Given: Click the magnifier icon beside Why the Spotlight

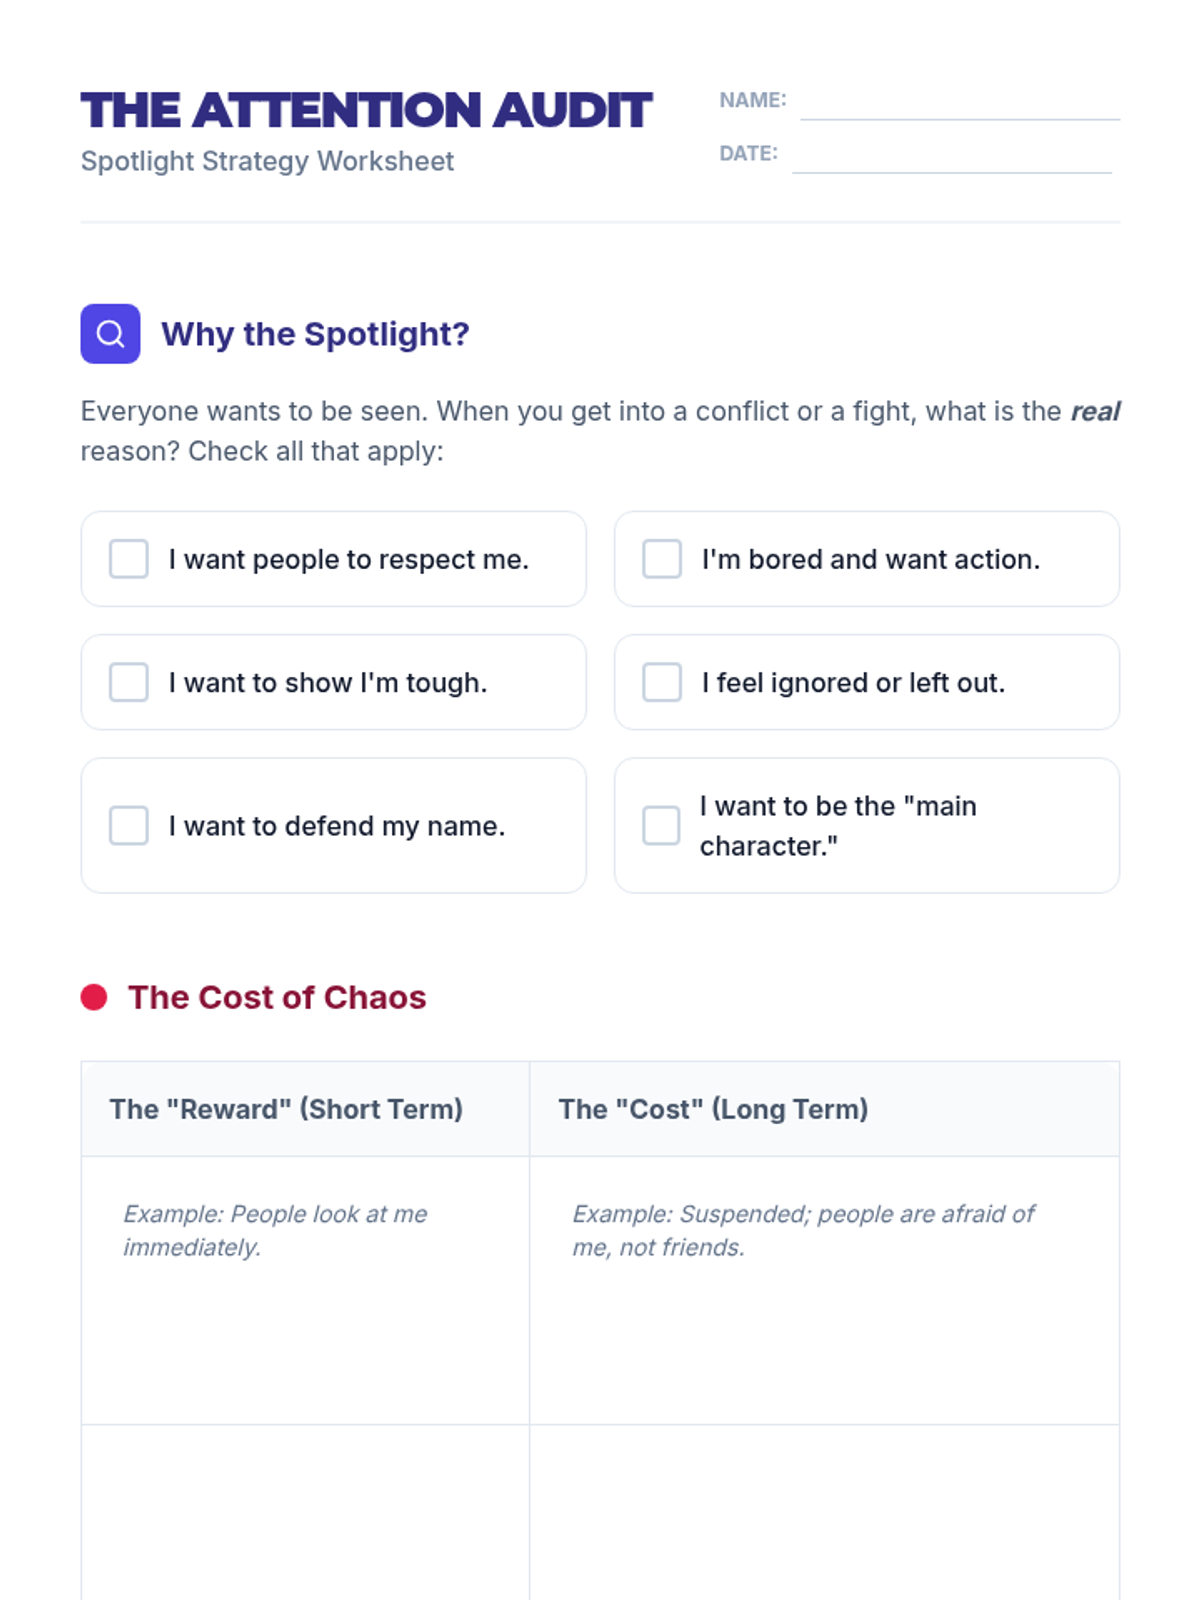Looking at the screenshot, I should [x=110, y=334].
